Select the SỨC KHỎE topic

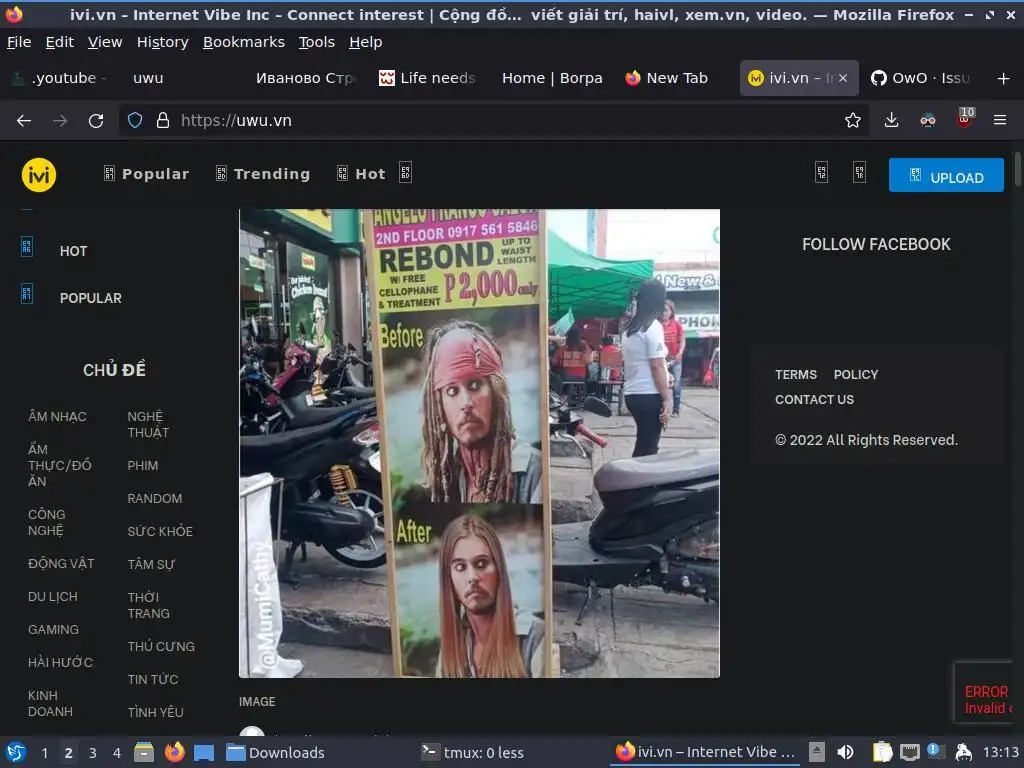point(160,531)
